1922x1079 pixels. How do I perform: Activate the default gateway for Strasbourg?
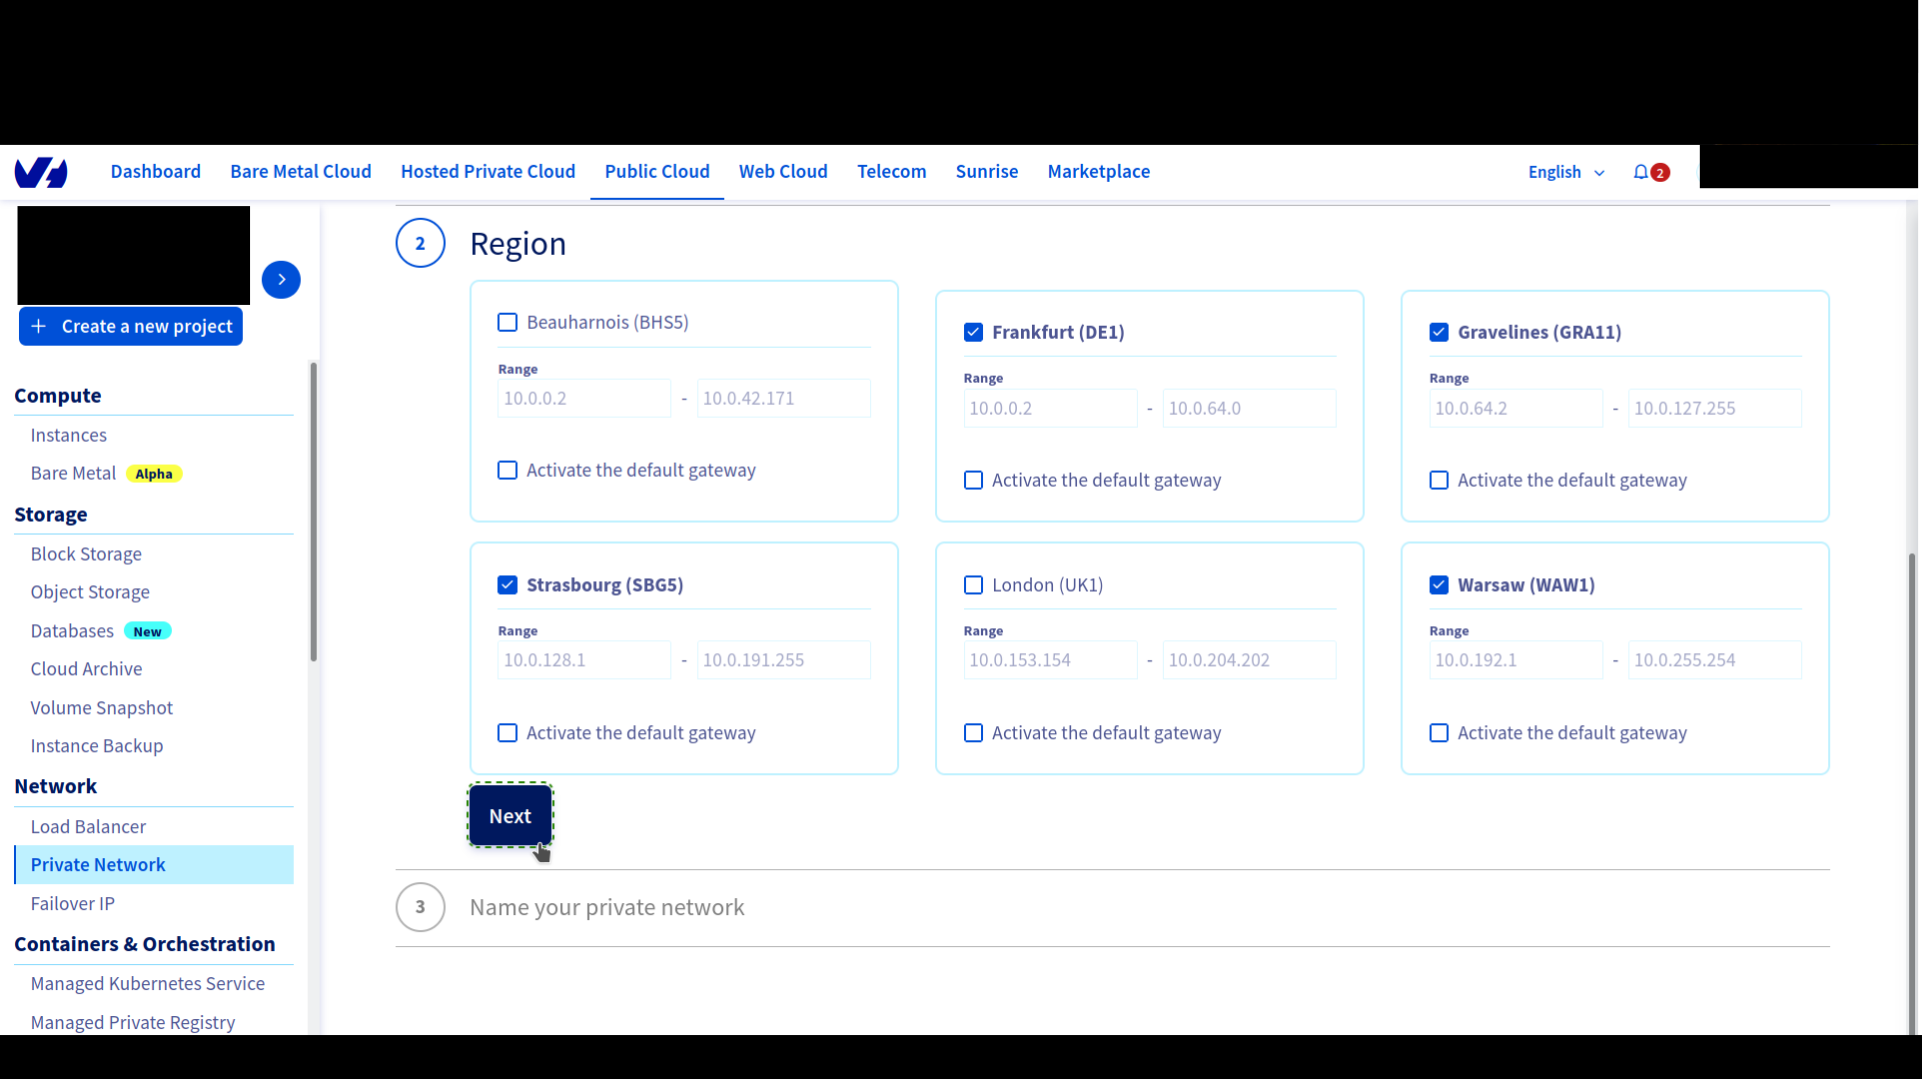507,732
